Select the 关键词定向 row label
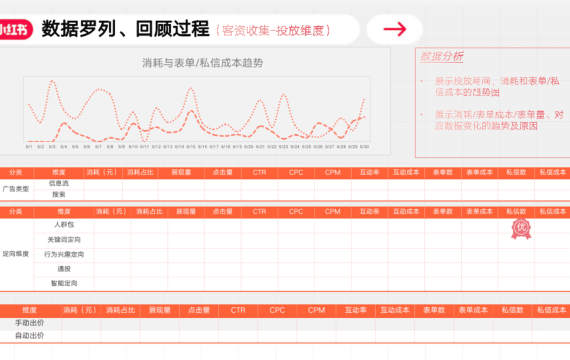 64,240
